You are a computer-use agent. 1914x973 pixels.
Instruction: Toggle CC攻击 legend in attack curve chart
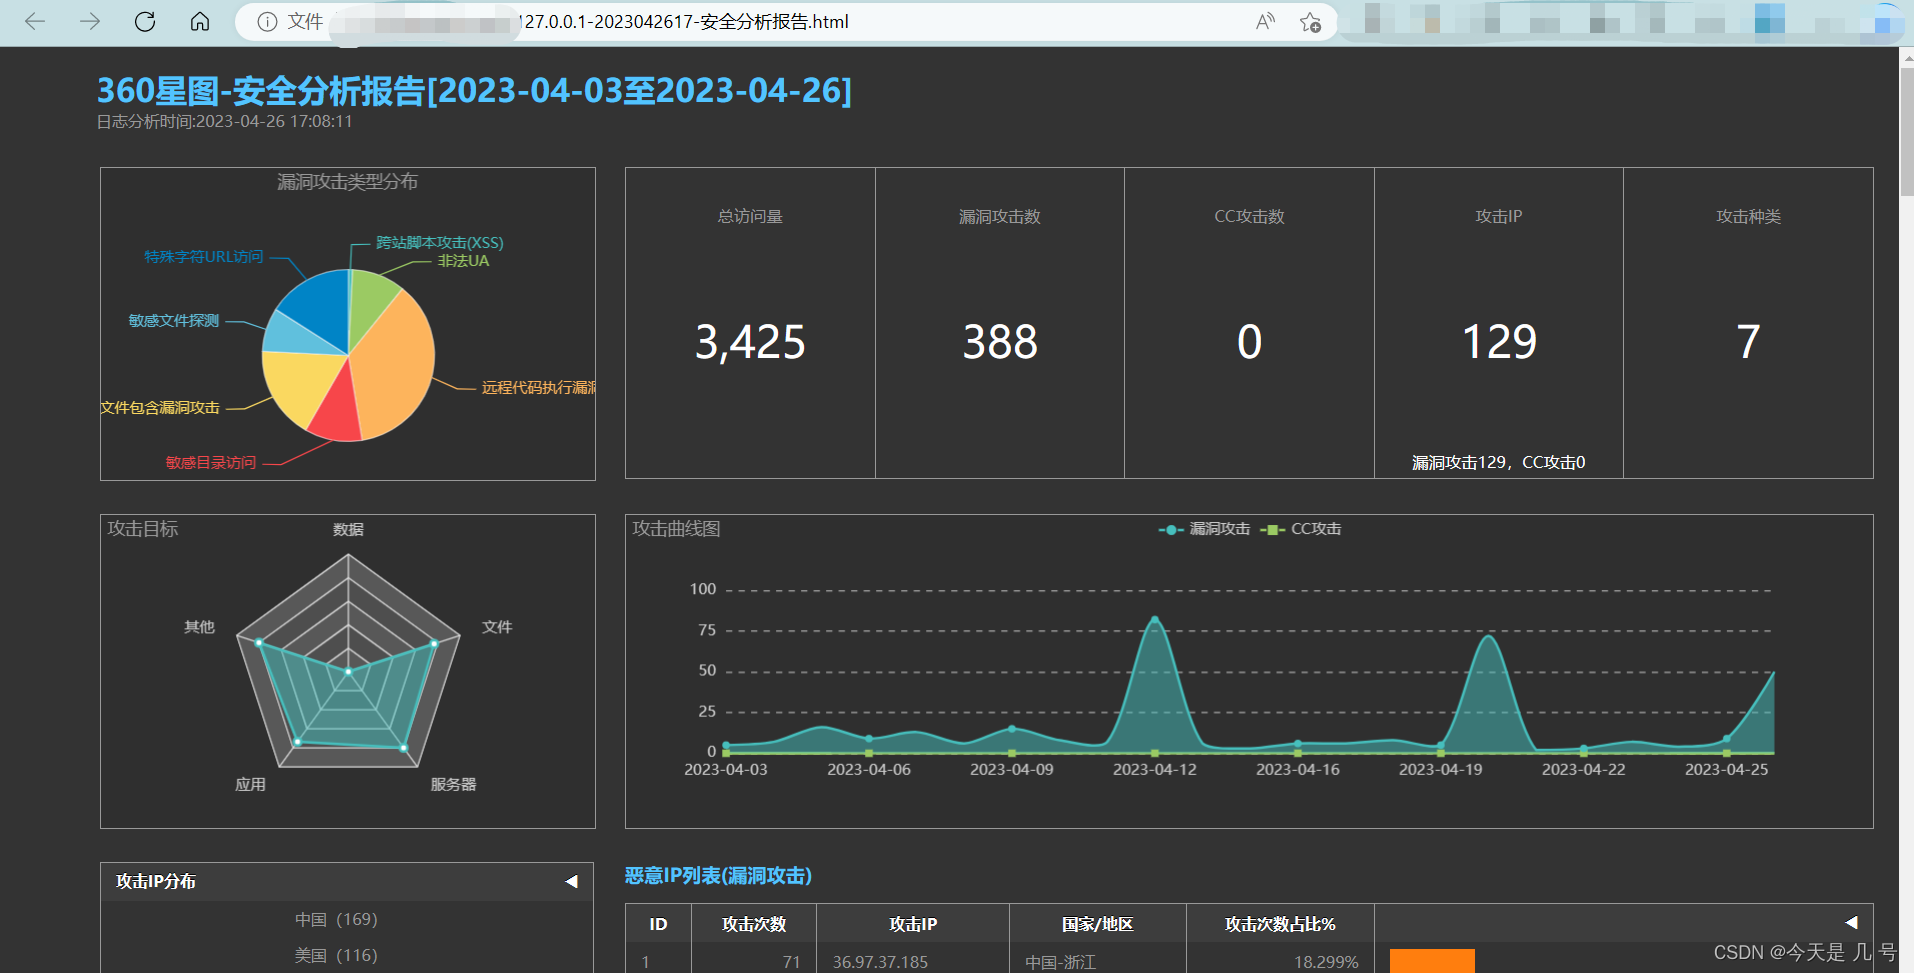[1301, 529]
